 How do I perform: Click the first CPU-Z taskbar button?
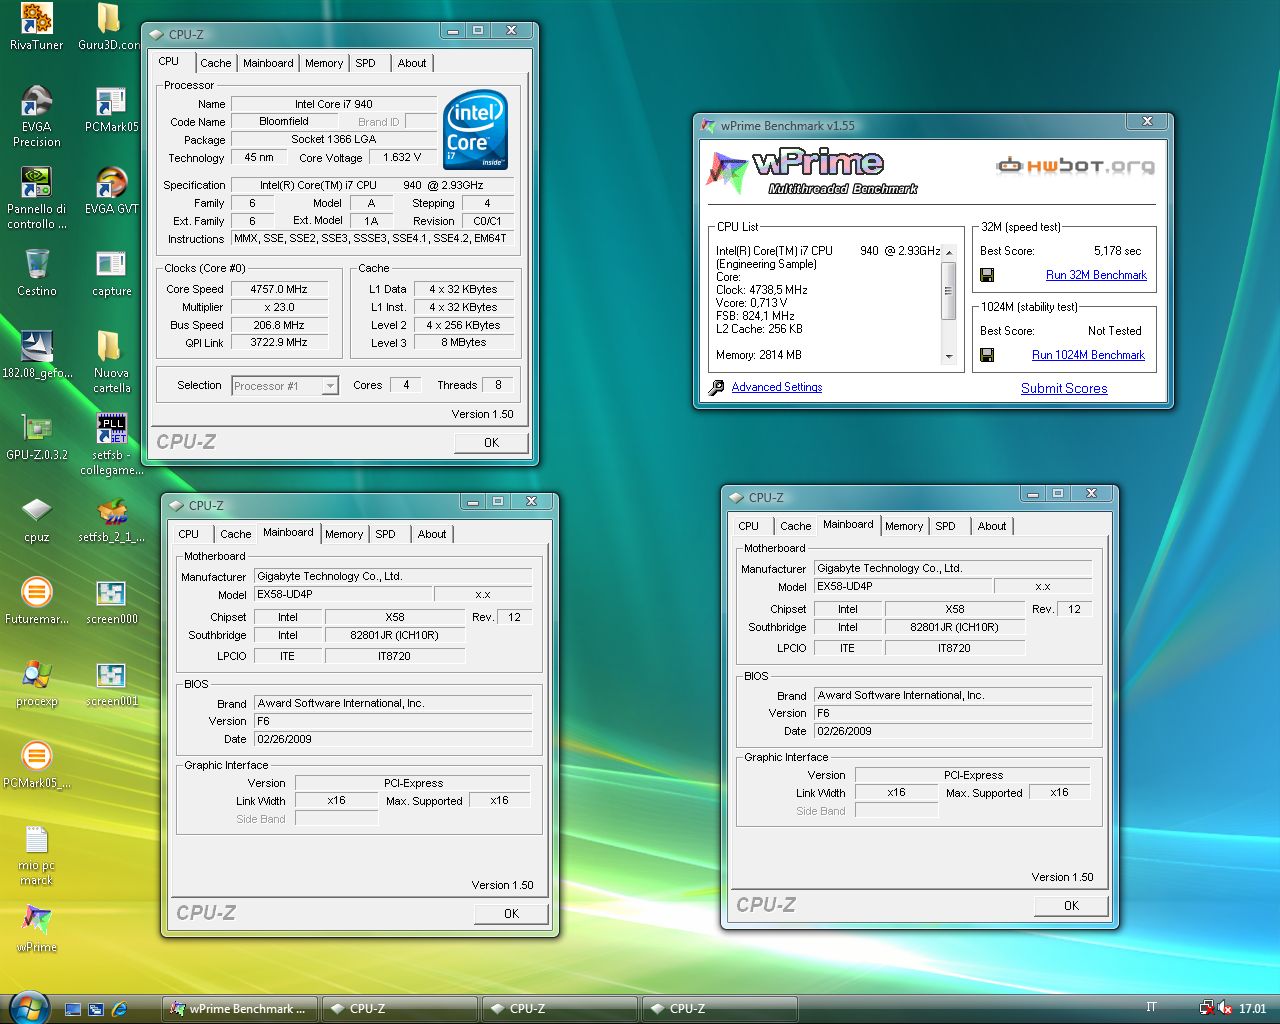pyautogui.click(x=400, y=1009)
